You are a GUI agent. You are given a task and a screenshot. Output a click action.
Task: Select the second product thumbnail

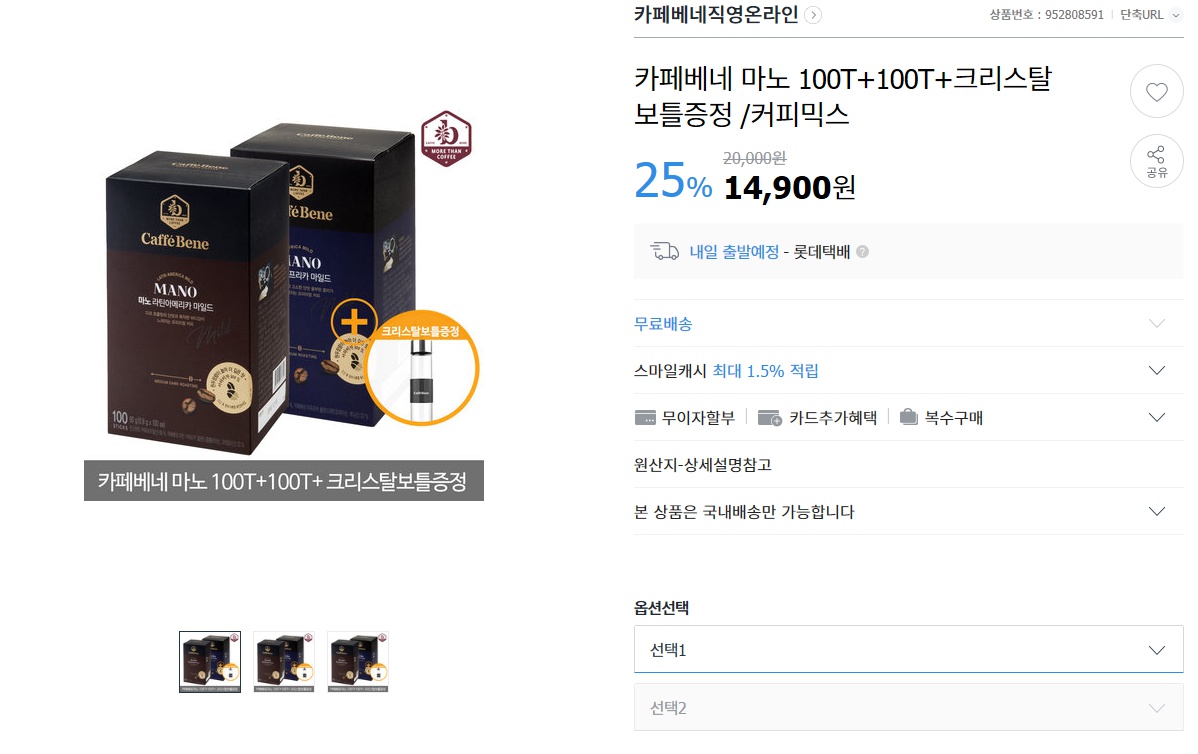pyautogui.click(x=283, y=662)
